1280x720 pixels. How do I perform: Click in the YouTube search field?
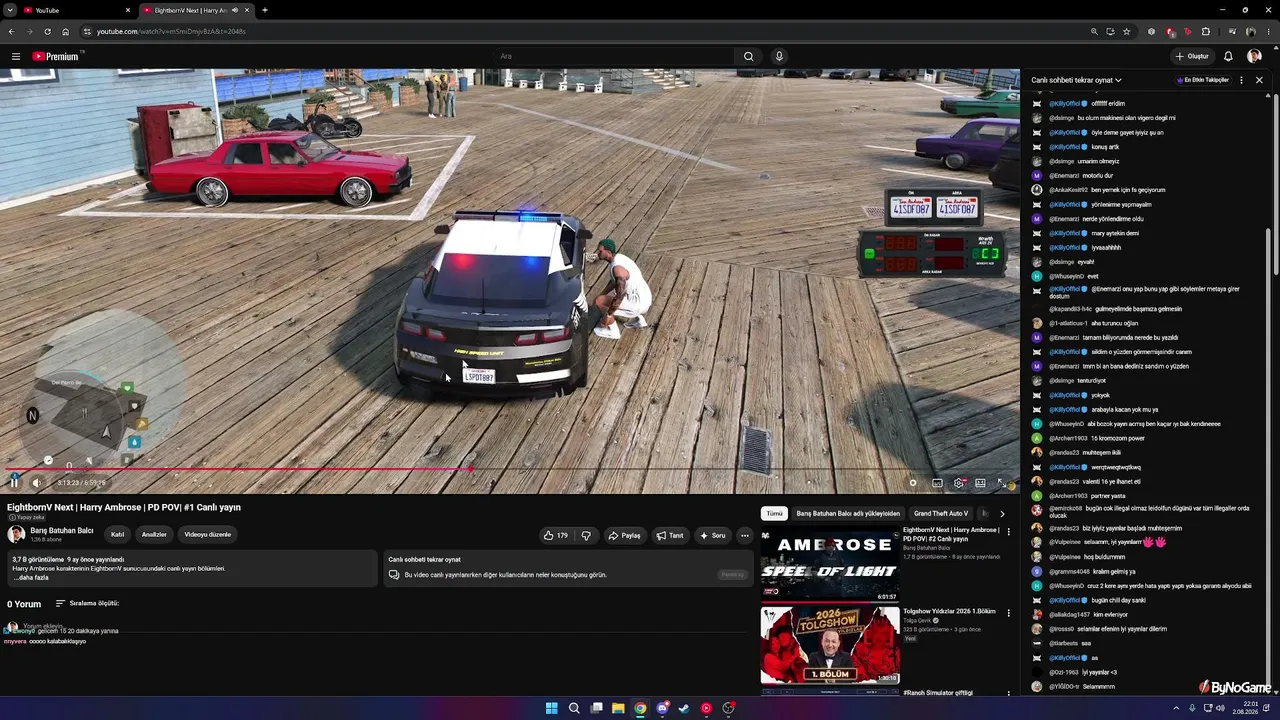coord(615,56)
